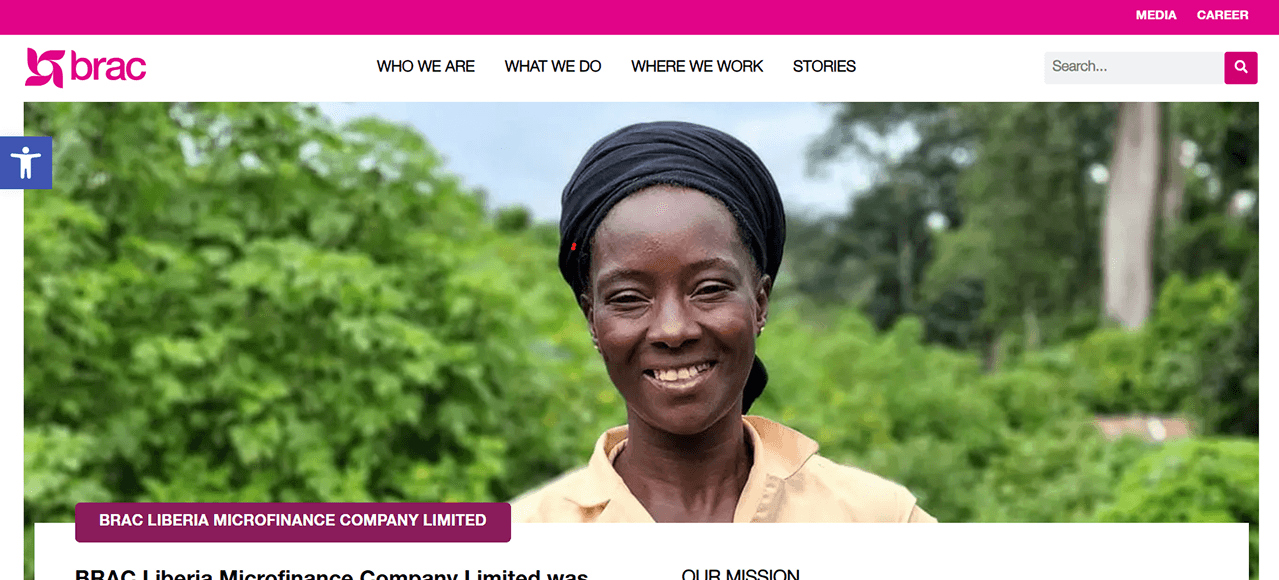
Task: Click the BRAC Liberia Microfinance Company Limited label
Action: tap(293, 521)
